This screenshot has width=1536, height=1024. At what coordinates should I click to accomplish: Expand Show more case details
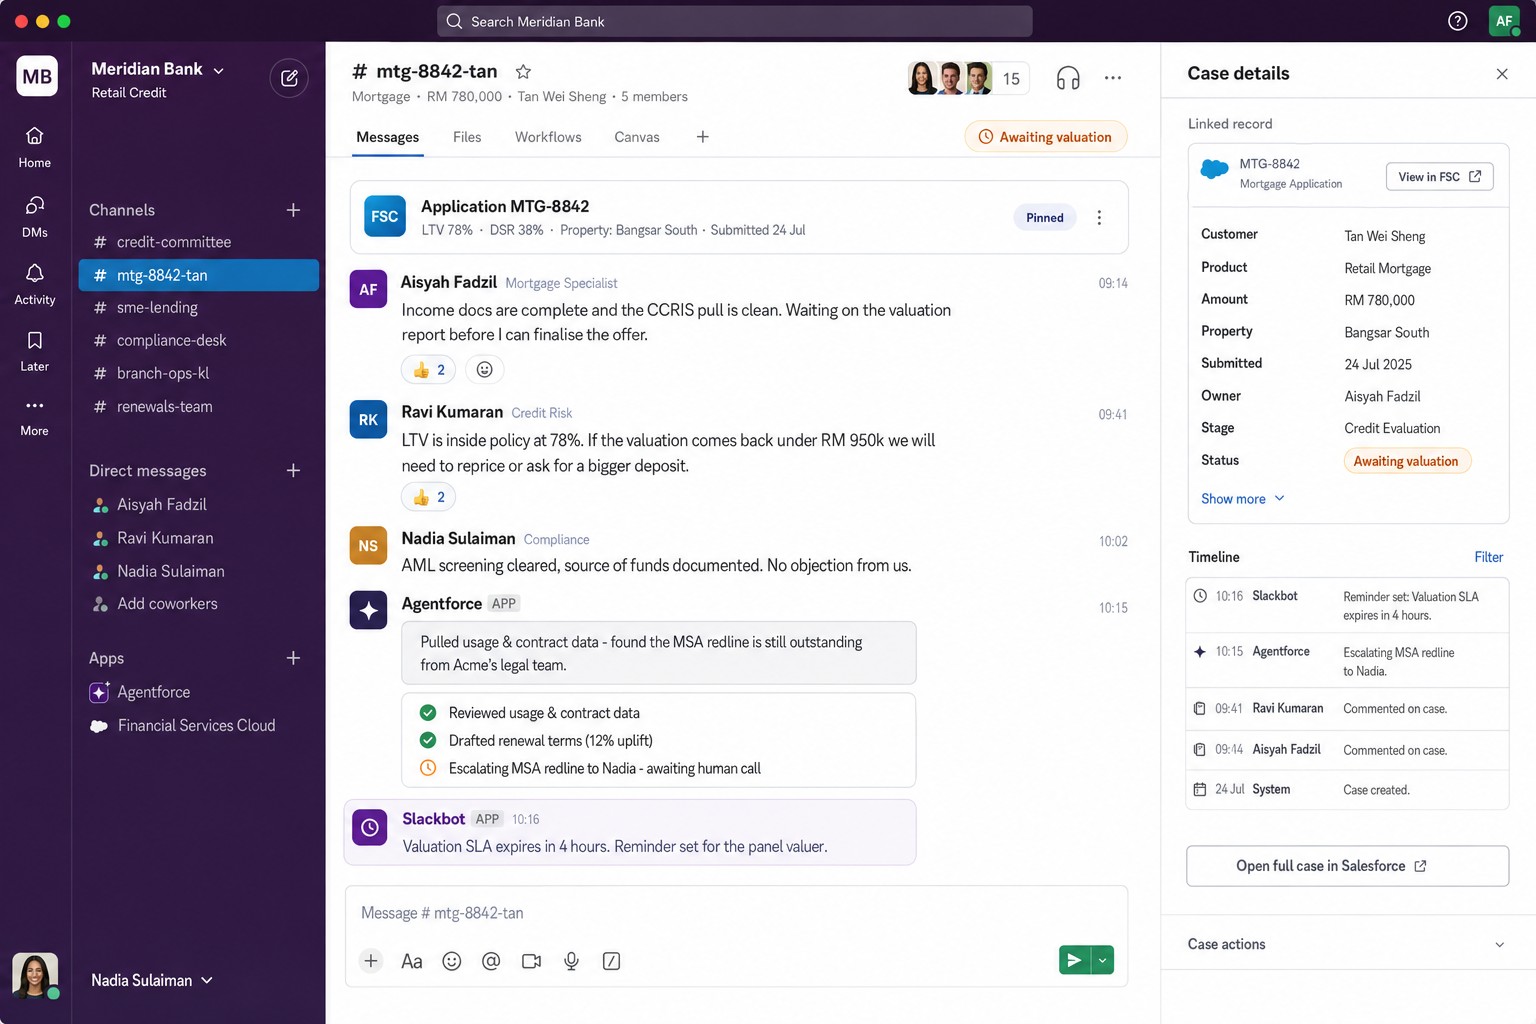pyautogui.click(x=1243, y=499)
